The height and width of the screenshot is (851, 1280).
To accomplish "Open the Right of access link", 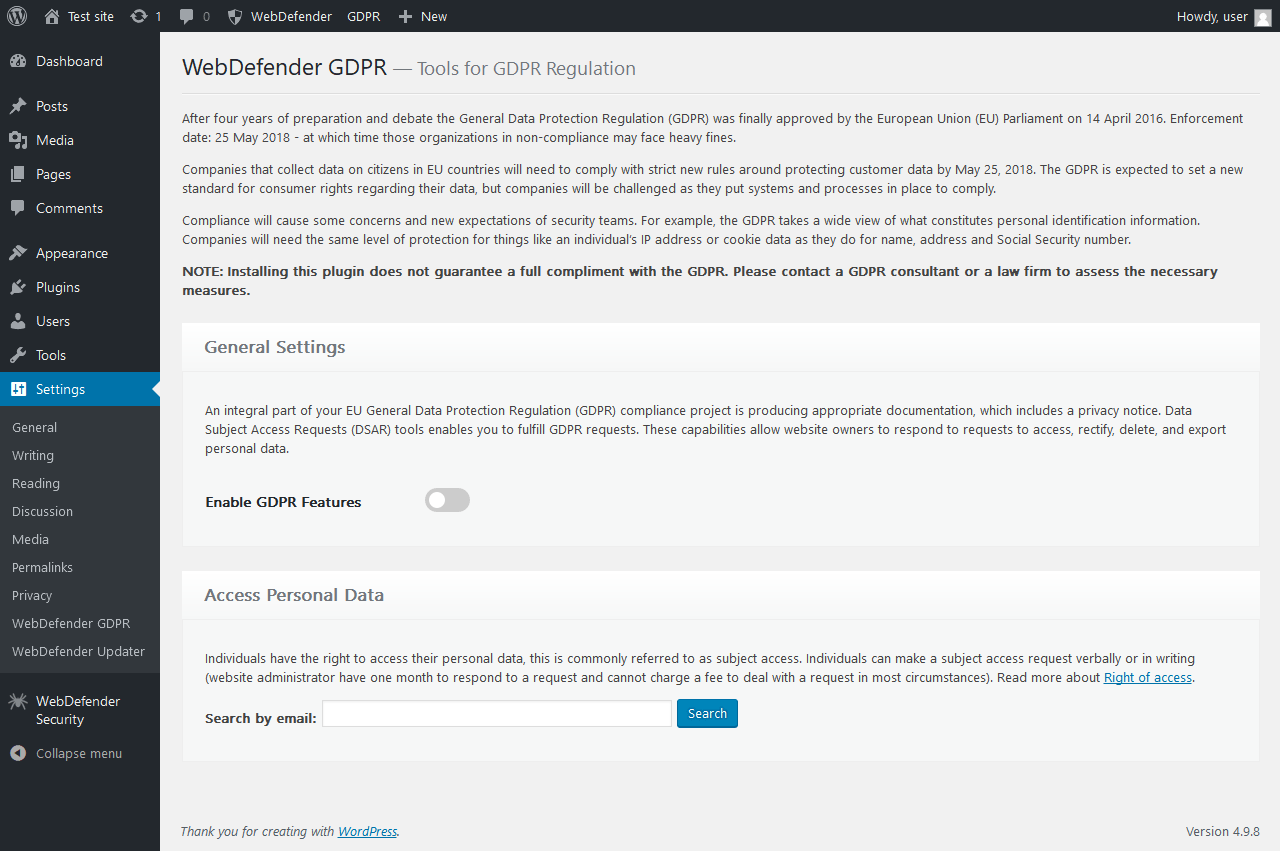I will 1147,677.
